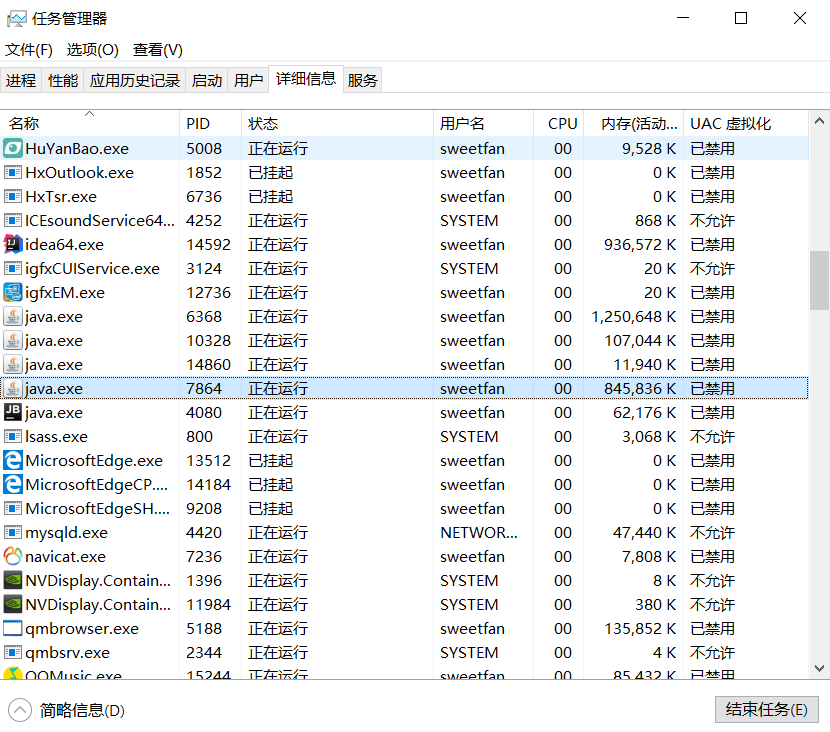Click the HxOutlook.exe process icon
The width and height of the screenshot is (830, 732).
(x=13, y=173)
